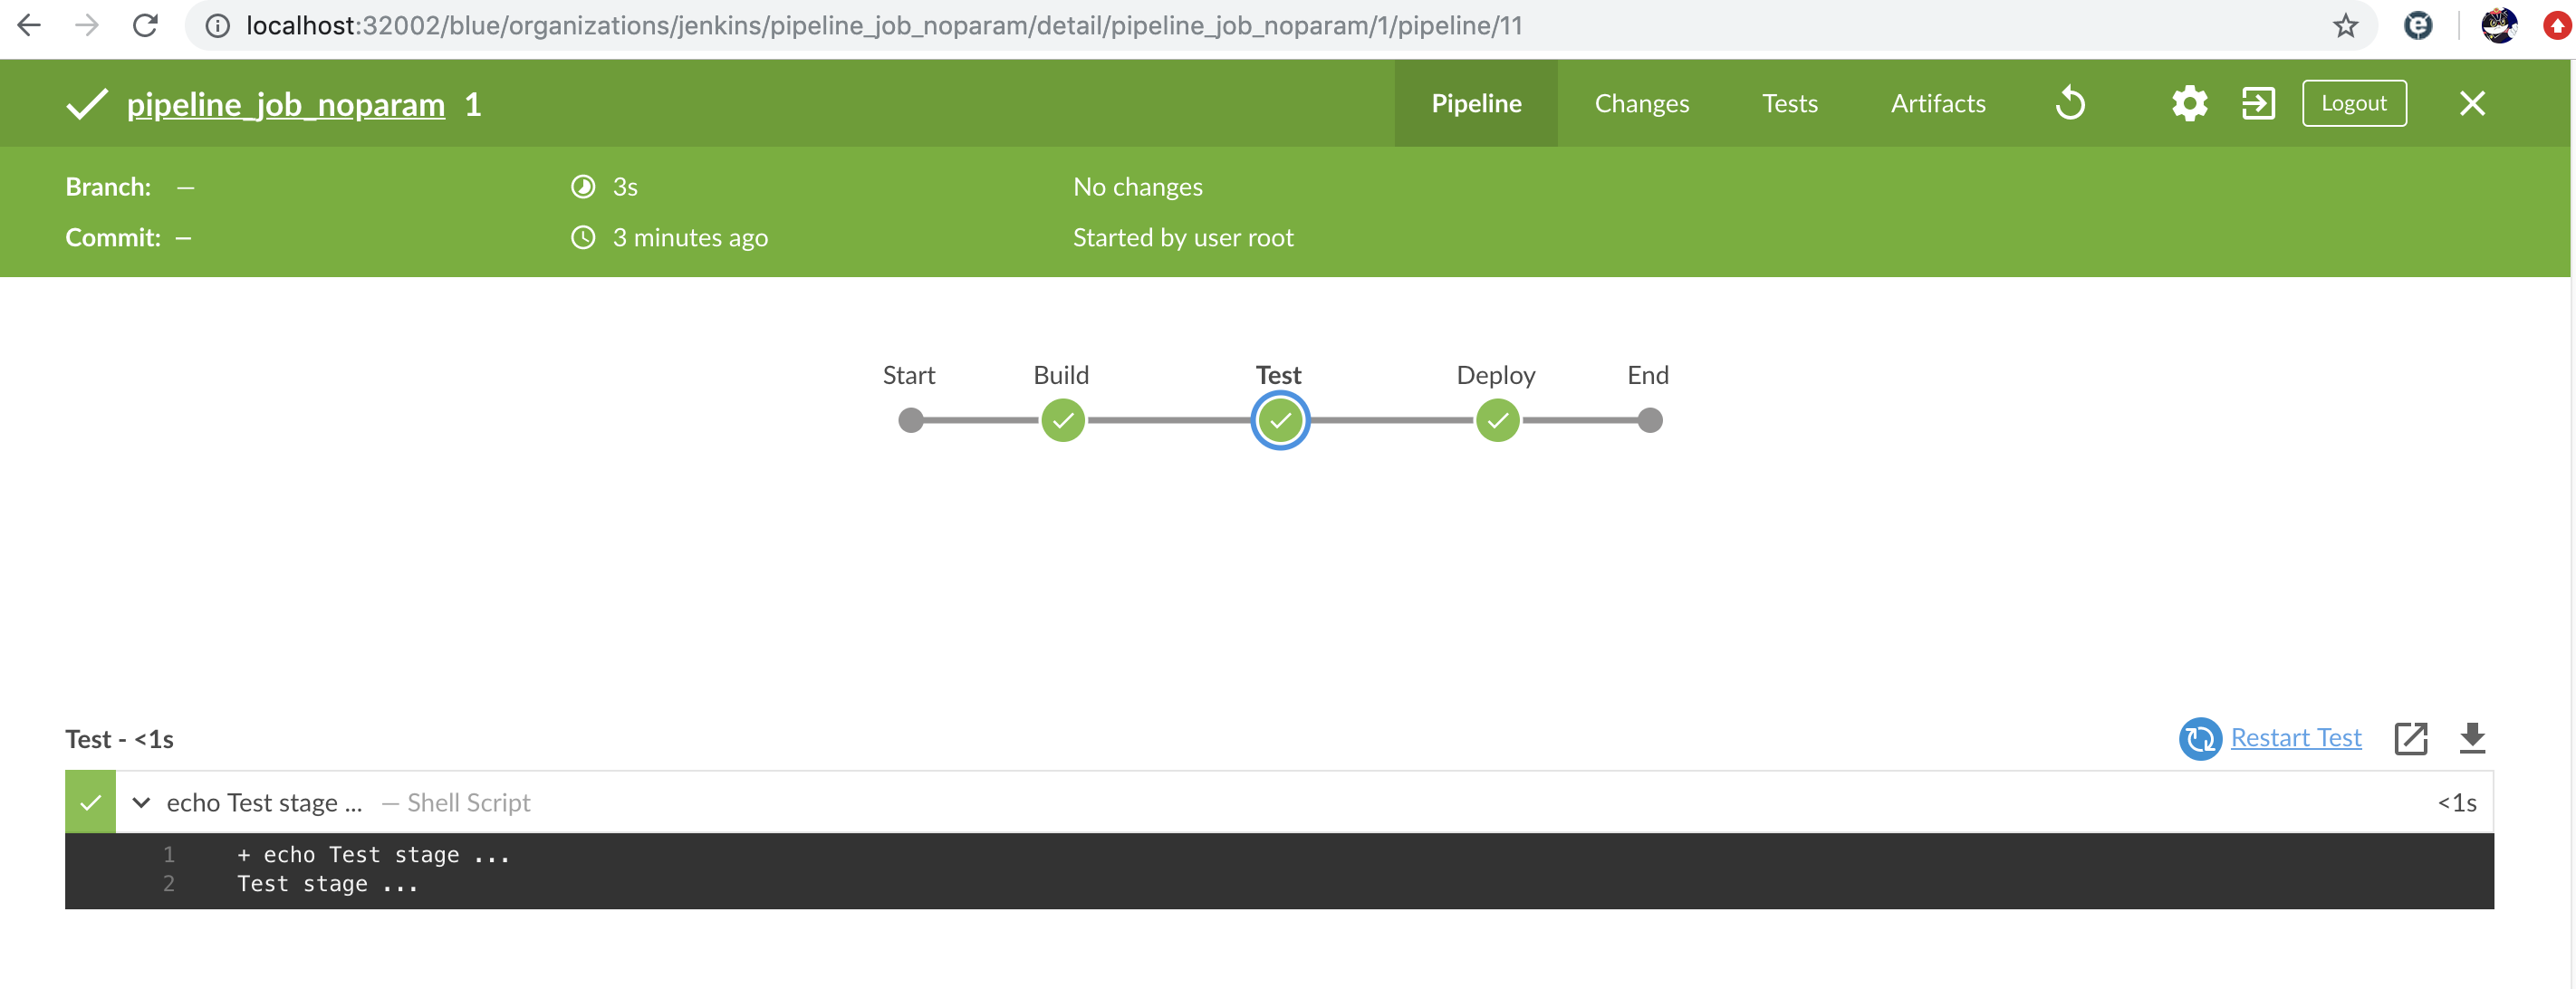This screenshot has height=989, width=2576.
Task: Click the highlighted Test stage node
Action: tap(1280, 420)
